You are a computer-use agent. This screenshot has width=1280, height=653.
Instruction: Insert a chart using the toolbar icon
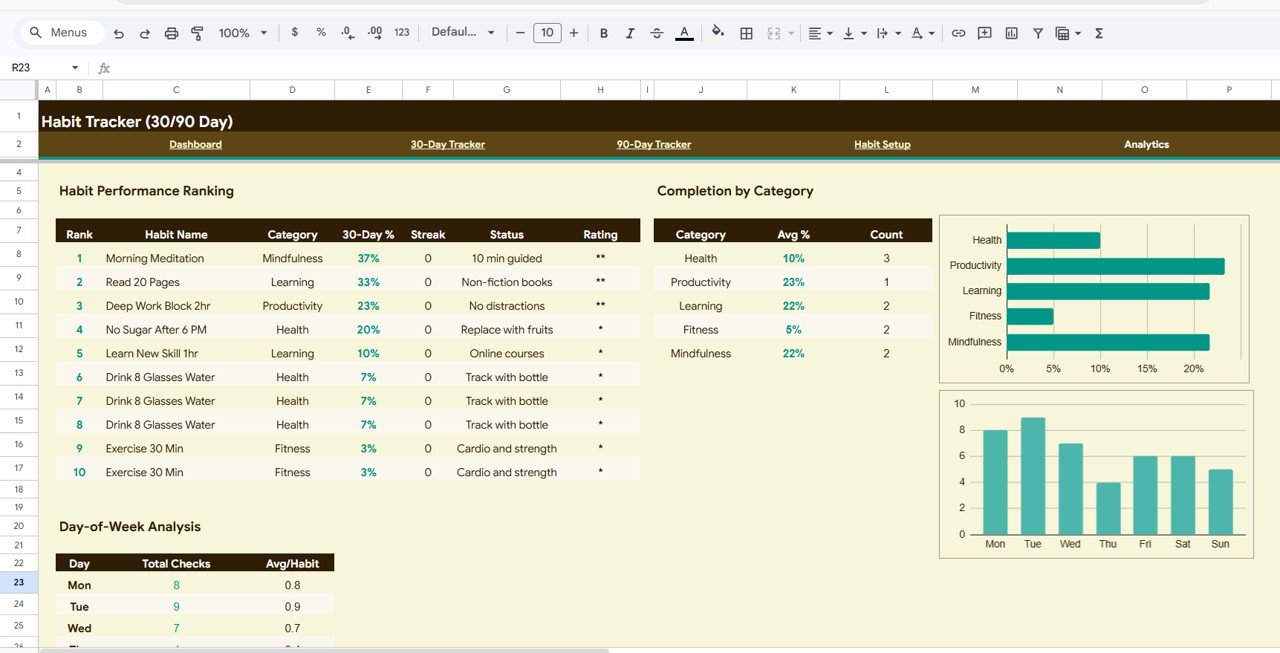click(1010, 33)
